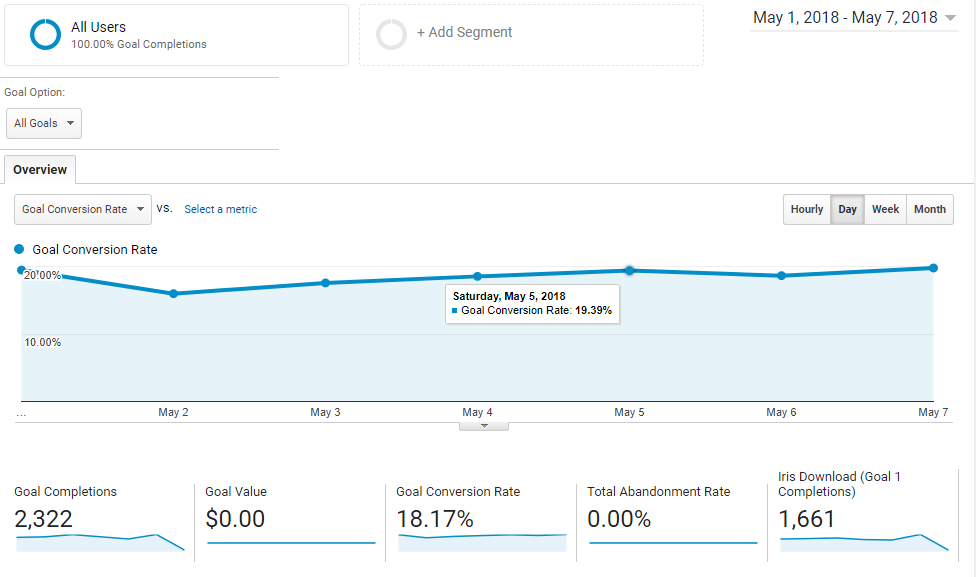Click the blue Goal Conversion Rate legend dot
Image resolution: width=976 pixels, height=577 pixels.
click(20, 250)
